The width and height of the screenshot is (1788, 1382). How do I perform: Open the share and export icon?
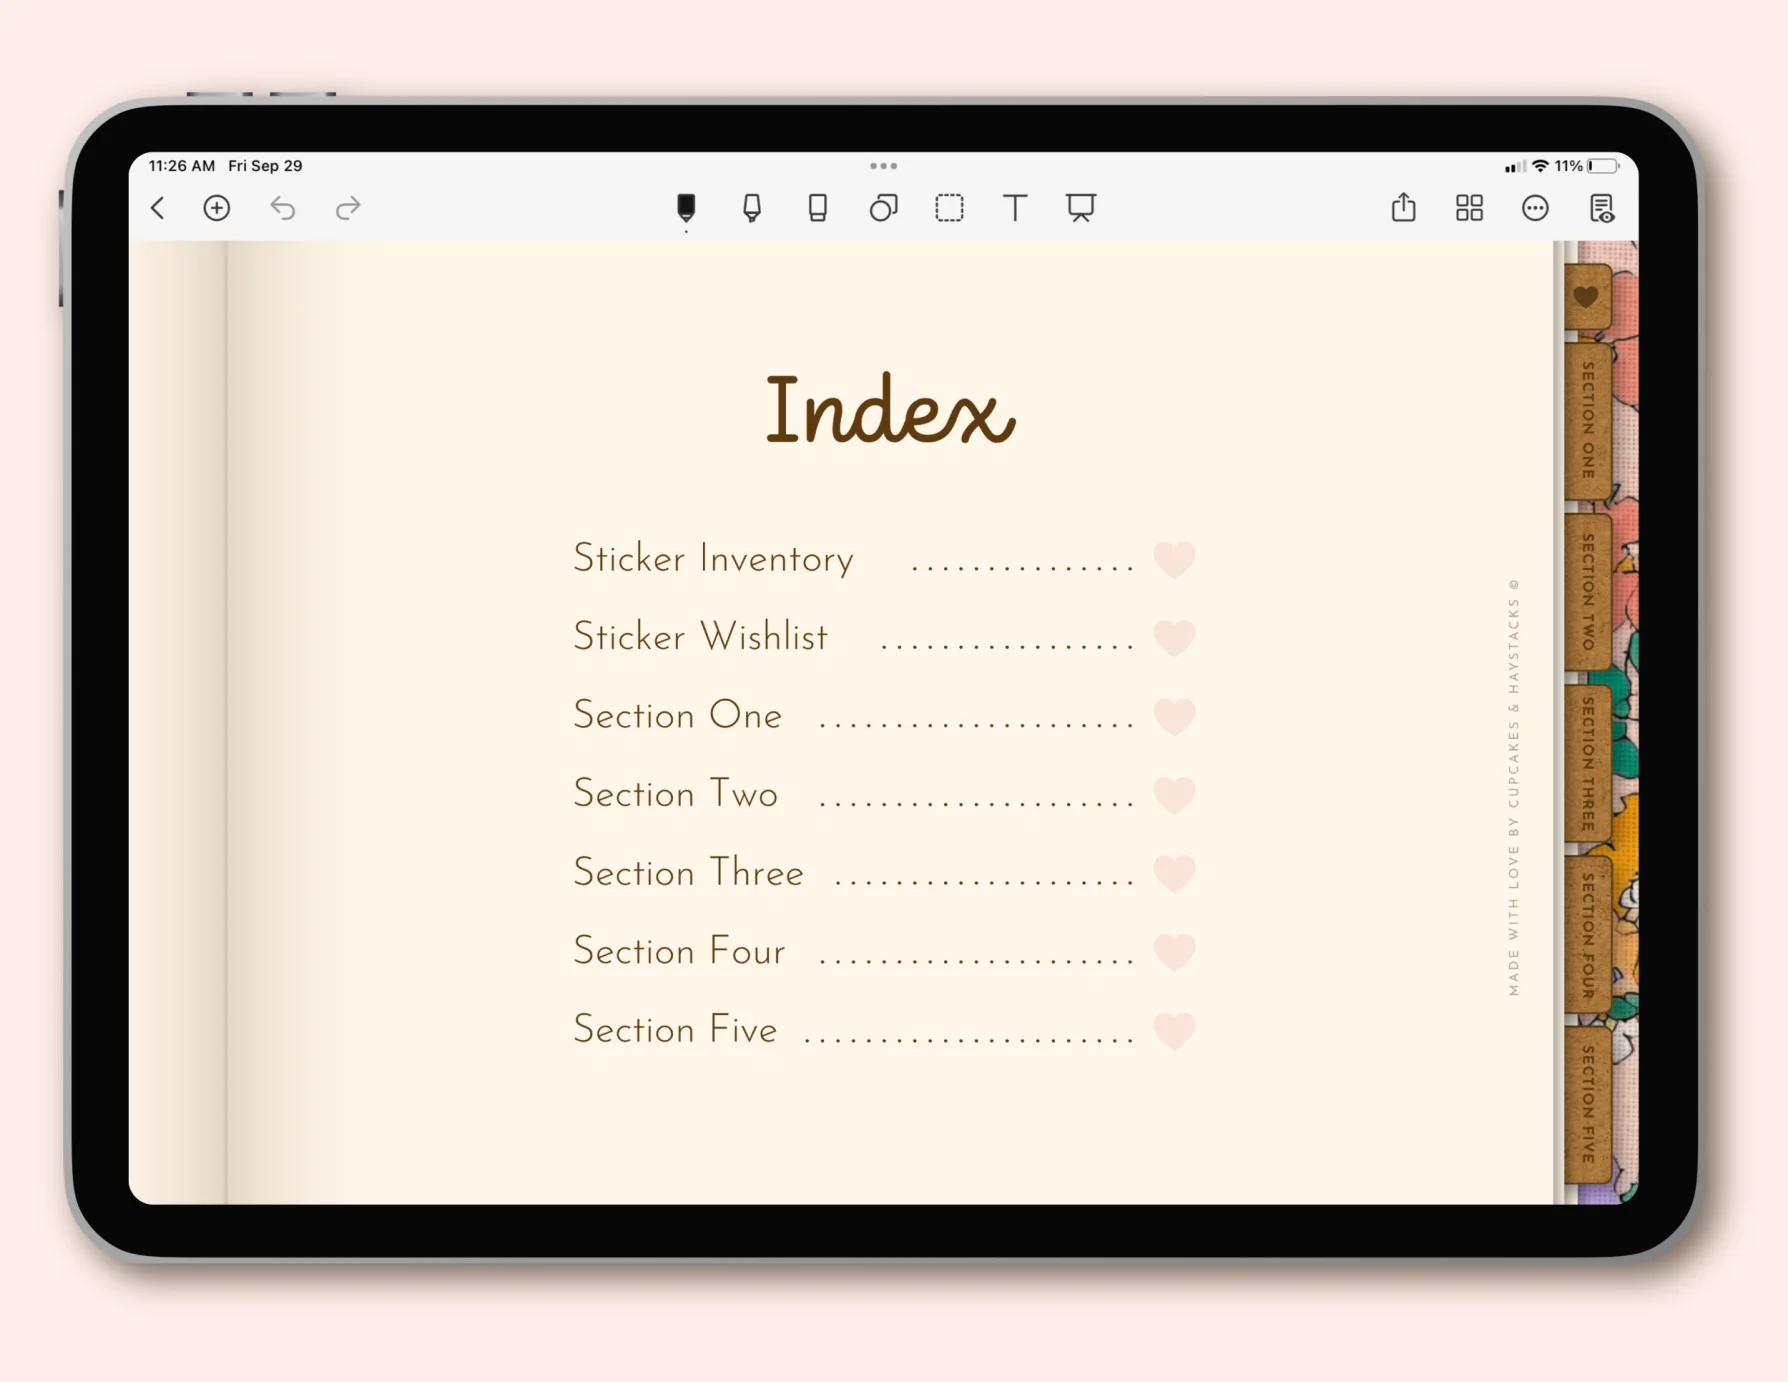tap(1404, 207)
